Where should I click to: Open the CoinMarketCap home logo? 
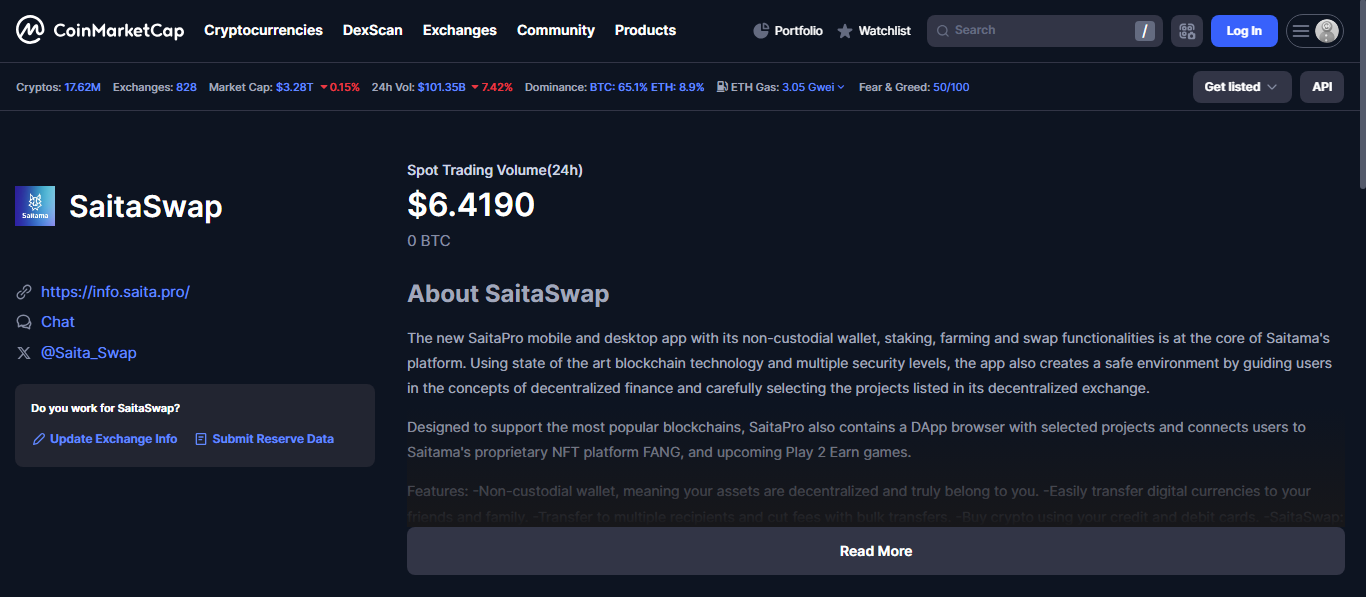100,31
